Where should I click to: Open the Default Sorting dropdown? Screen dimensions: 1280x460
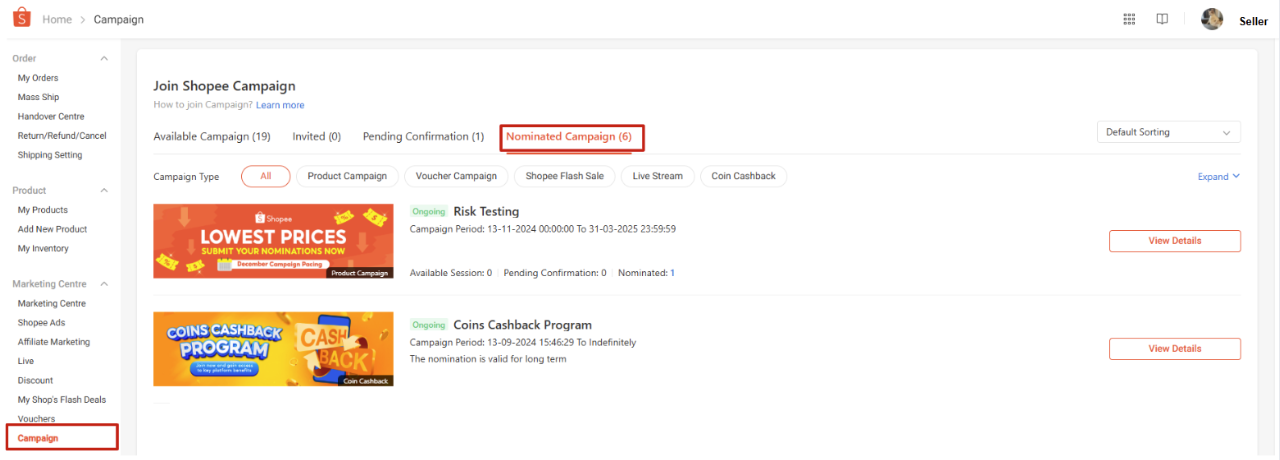[1167, 132]
